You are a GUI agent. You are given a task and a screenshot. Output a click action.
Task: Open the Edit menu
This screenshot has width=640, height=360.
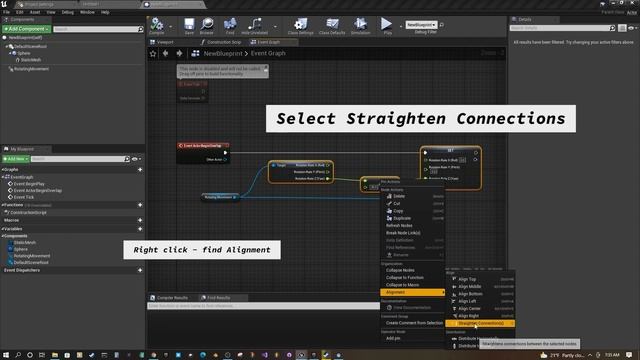(x=20, y=12)
